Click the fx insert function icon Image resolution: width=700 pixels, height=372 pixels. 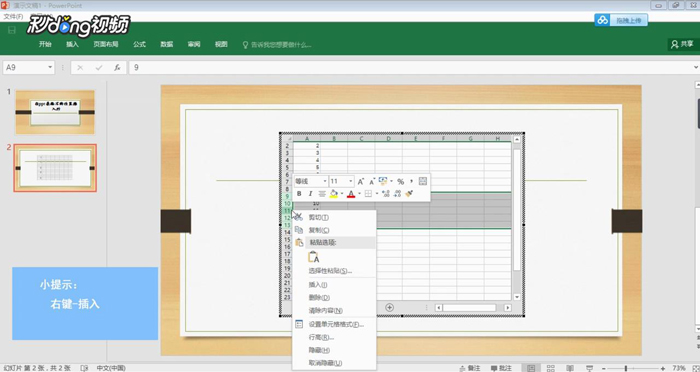click(117, 67)
